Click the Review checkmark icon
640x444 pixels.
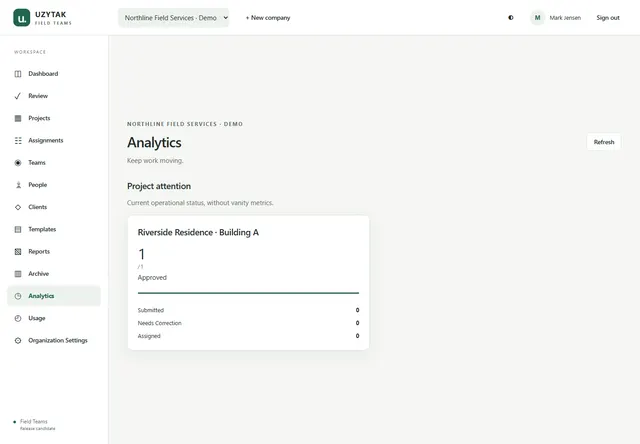click(x=18, y=96)
